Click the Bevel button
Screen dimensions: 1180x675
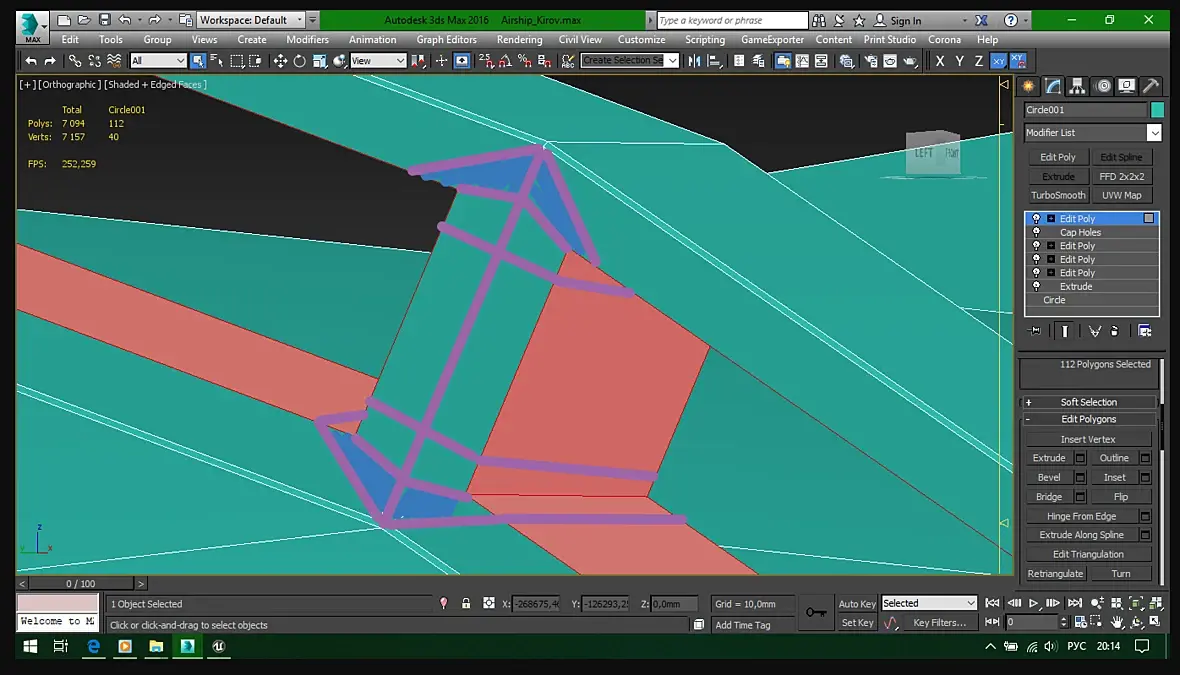(x=1049, y=478)
